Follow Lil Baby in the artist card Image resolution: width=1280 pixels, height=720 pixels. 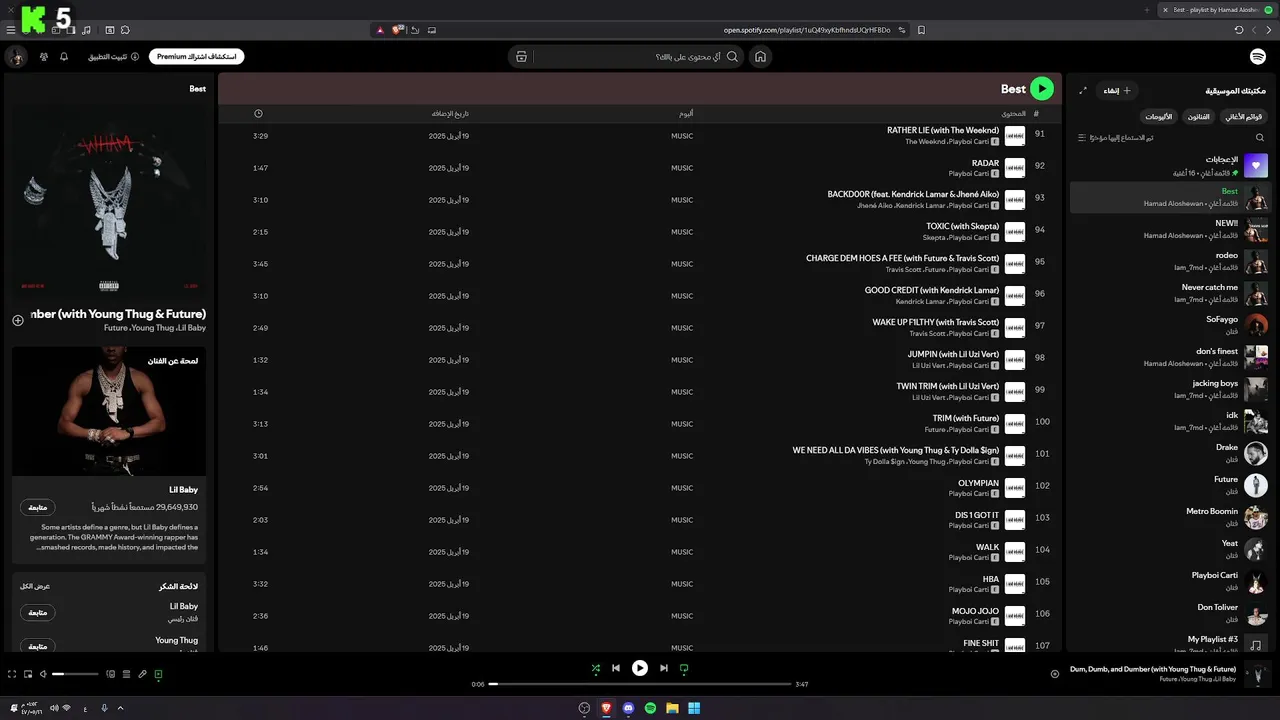click(38, 508)
